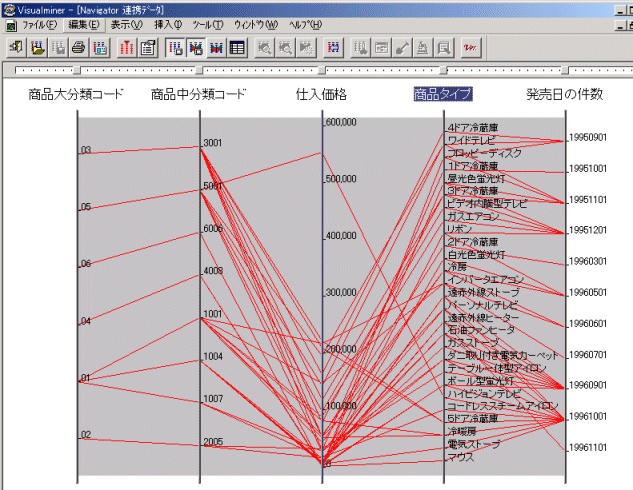Click the 電気ストーブ product type label
This screenshot has width=633, height=490.
pyautogui.click(x=474, y=444)
